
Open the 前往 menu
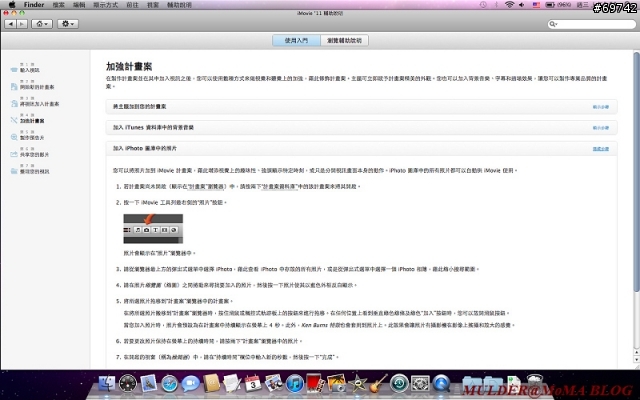point(133,5)
